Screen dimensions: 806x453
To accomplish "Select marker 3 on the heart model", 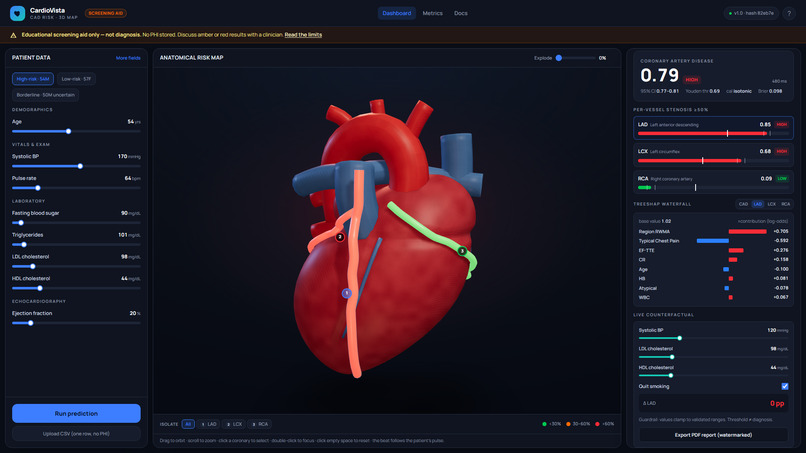I will (x=462, y=251).
